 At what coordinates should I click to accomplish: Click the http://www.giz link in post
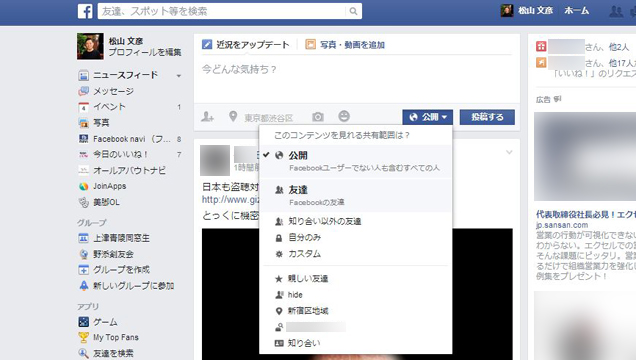(230, 199)
